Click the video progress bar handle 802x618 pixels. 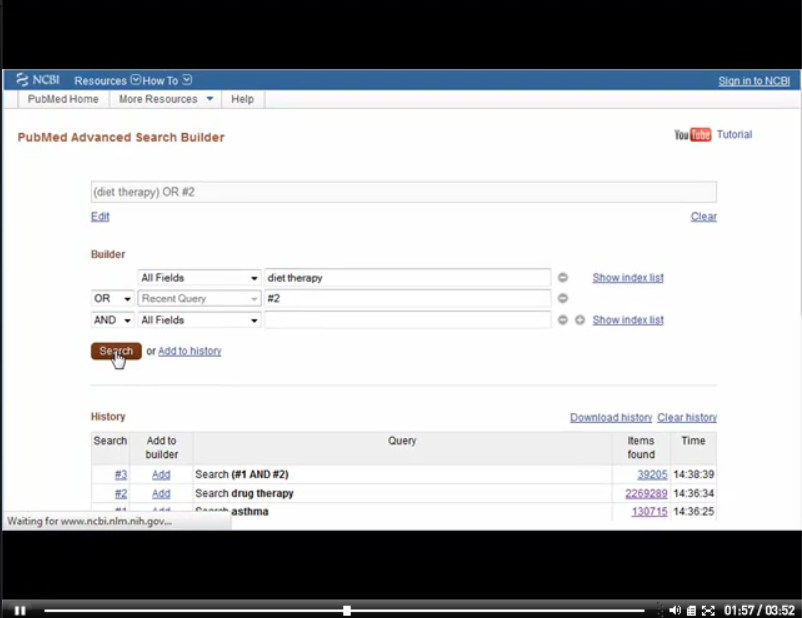347,610
